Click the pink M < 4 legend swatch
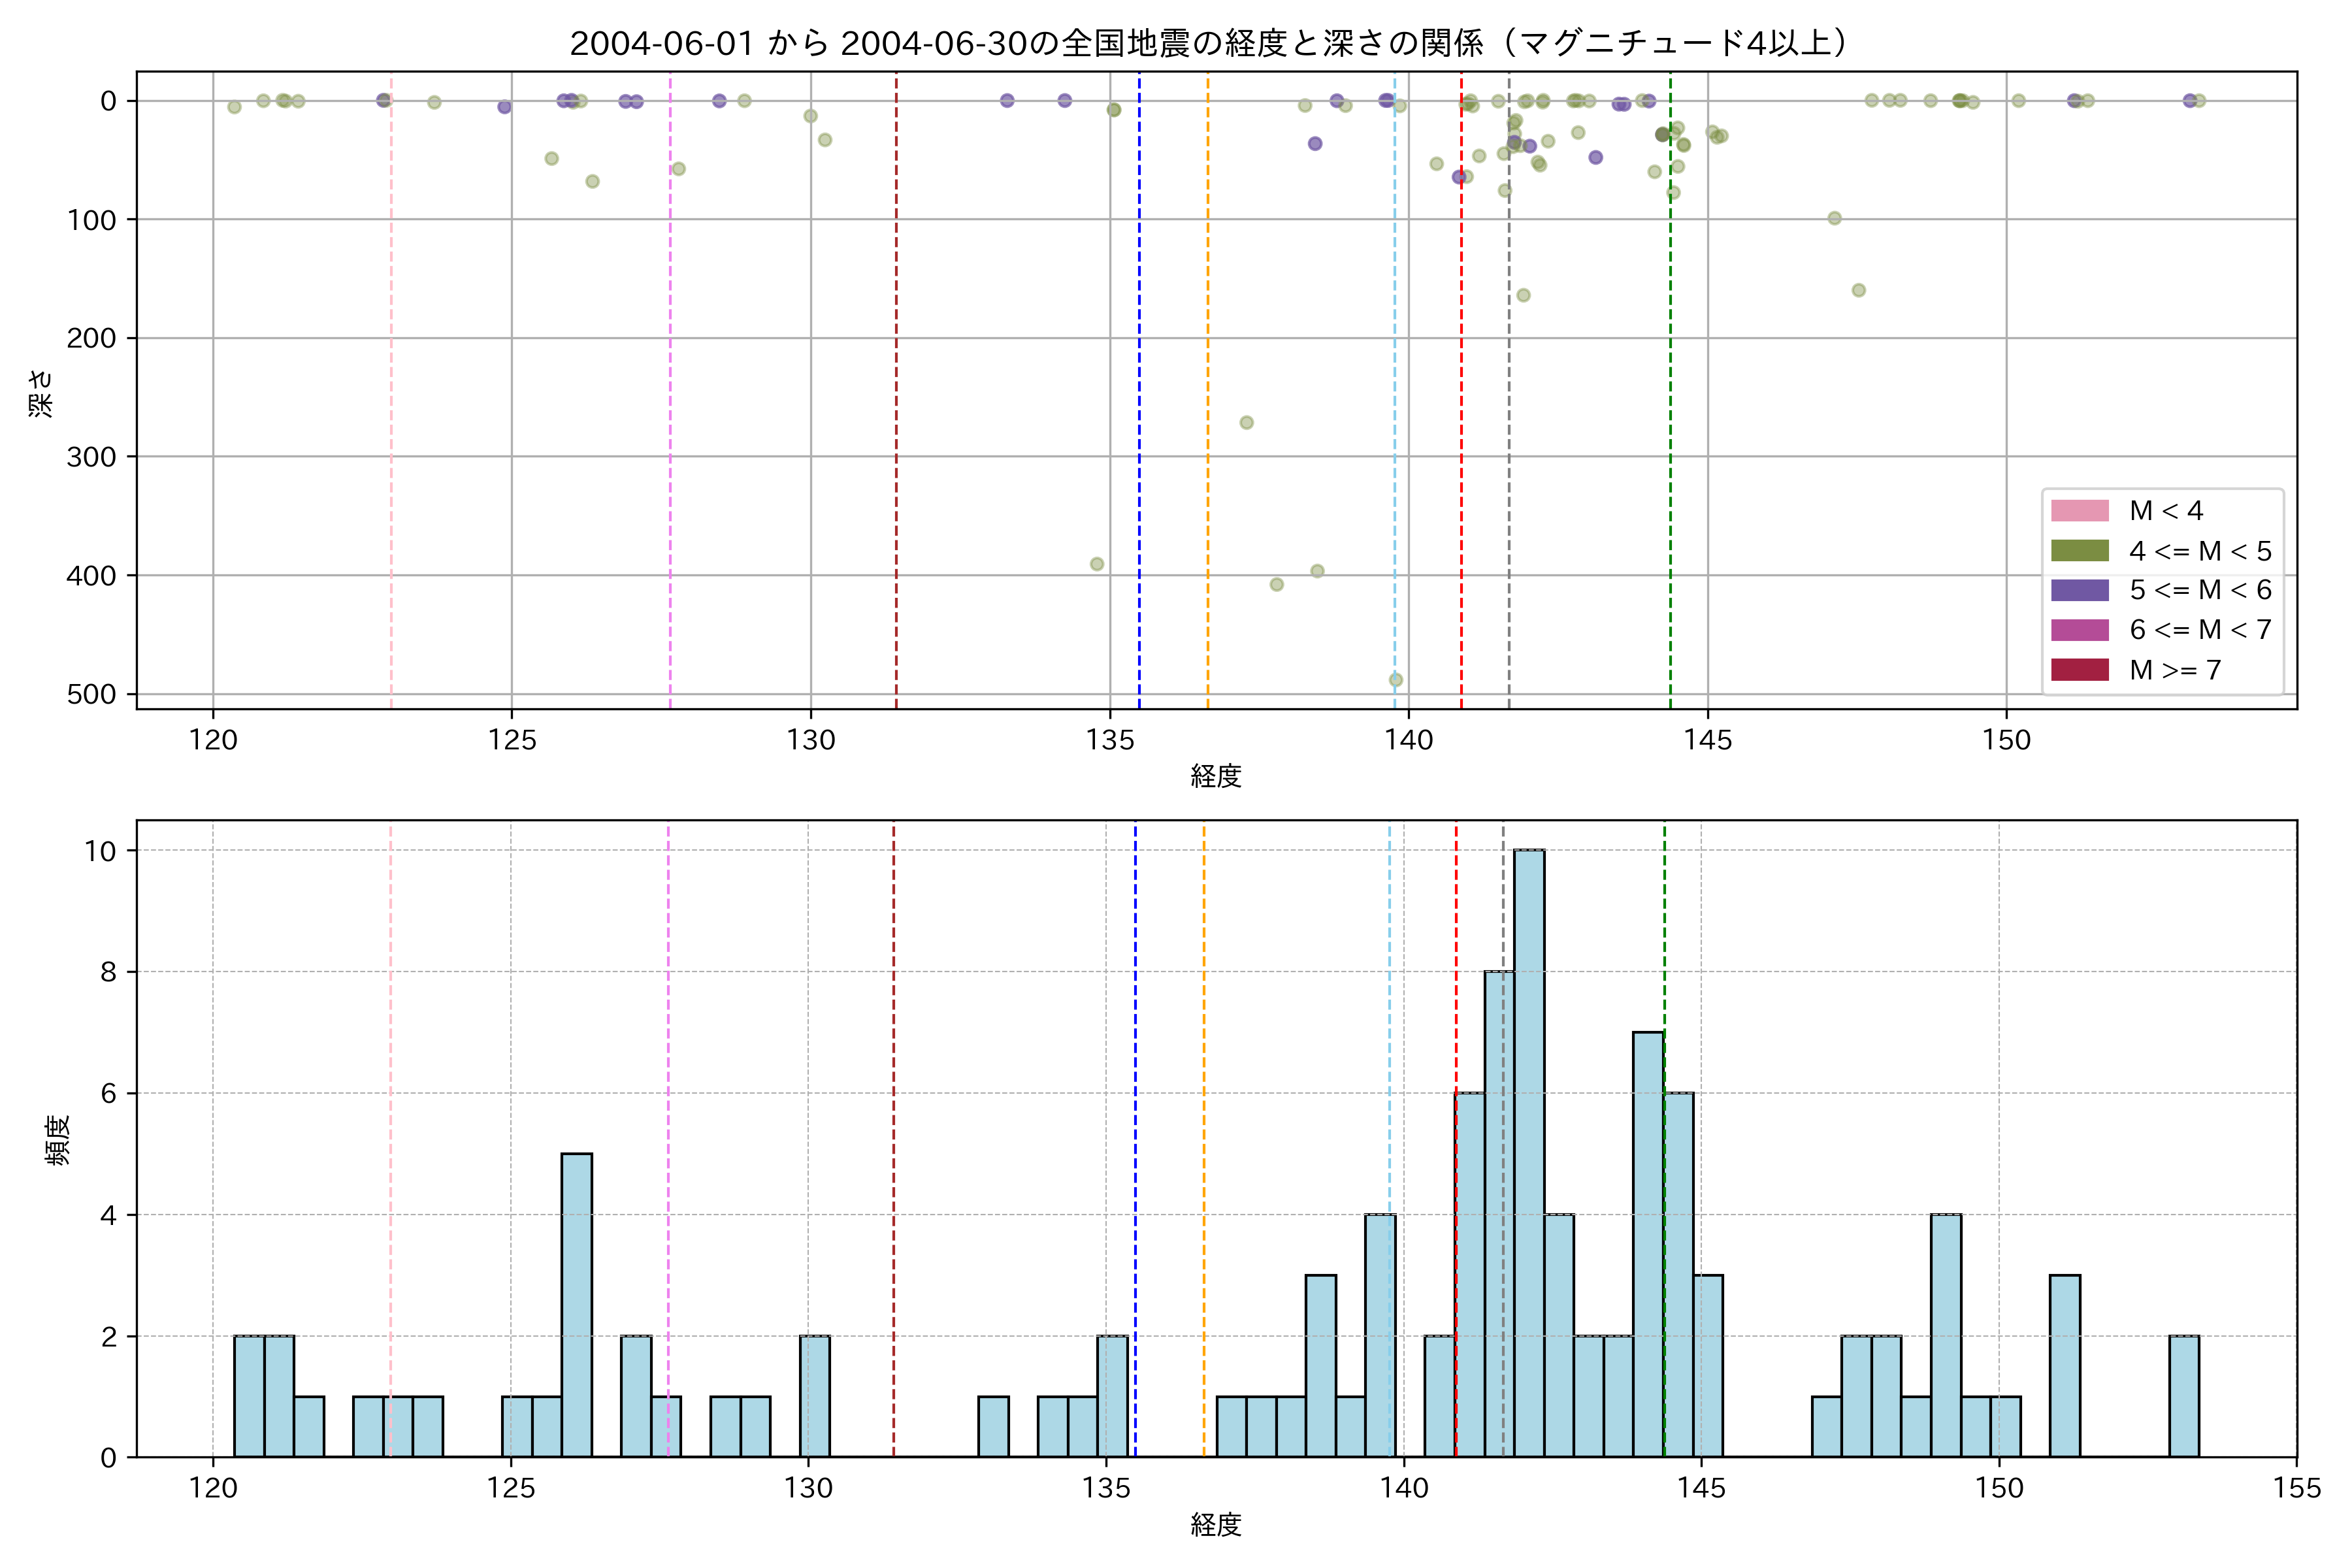The width and height of the screenshot is (2352, 1568). 2079,511
